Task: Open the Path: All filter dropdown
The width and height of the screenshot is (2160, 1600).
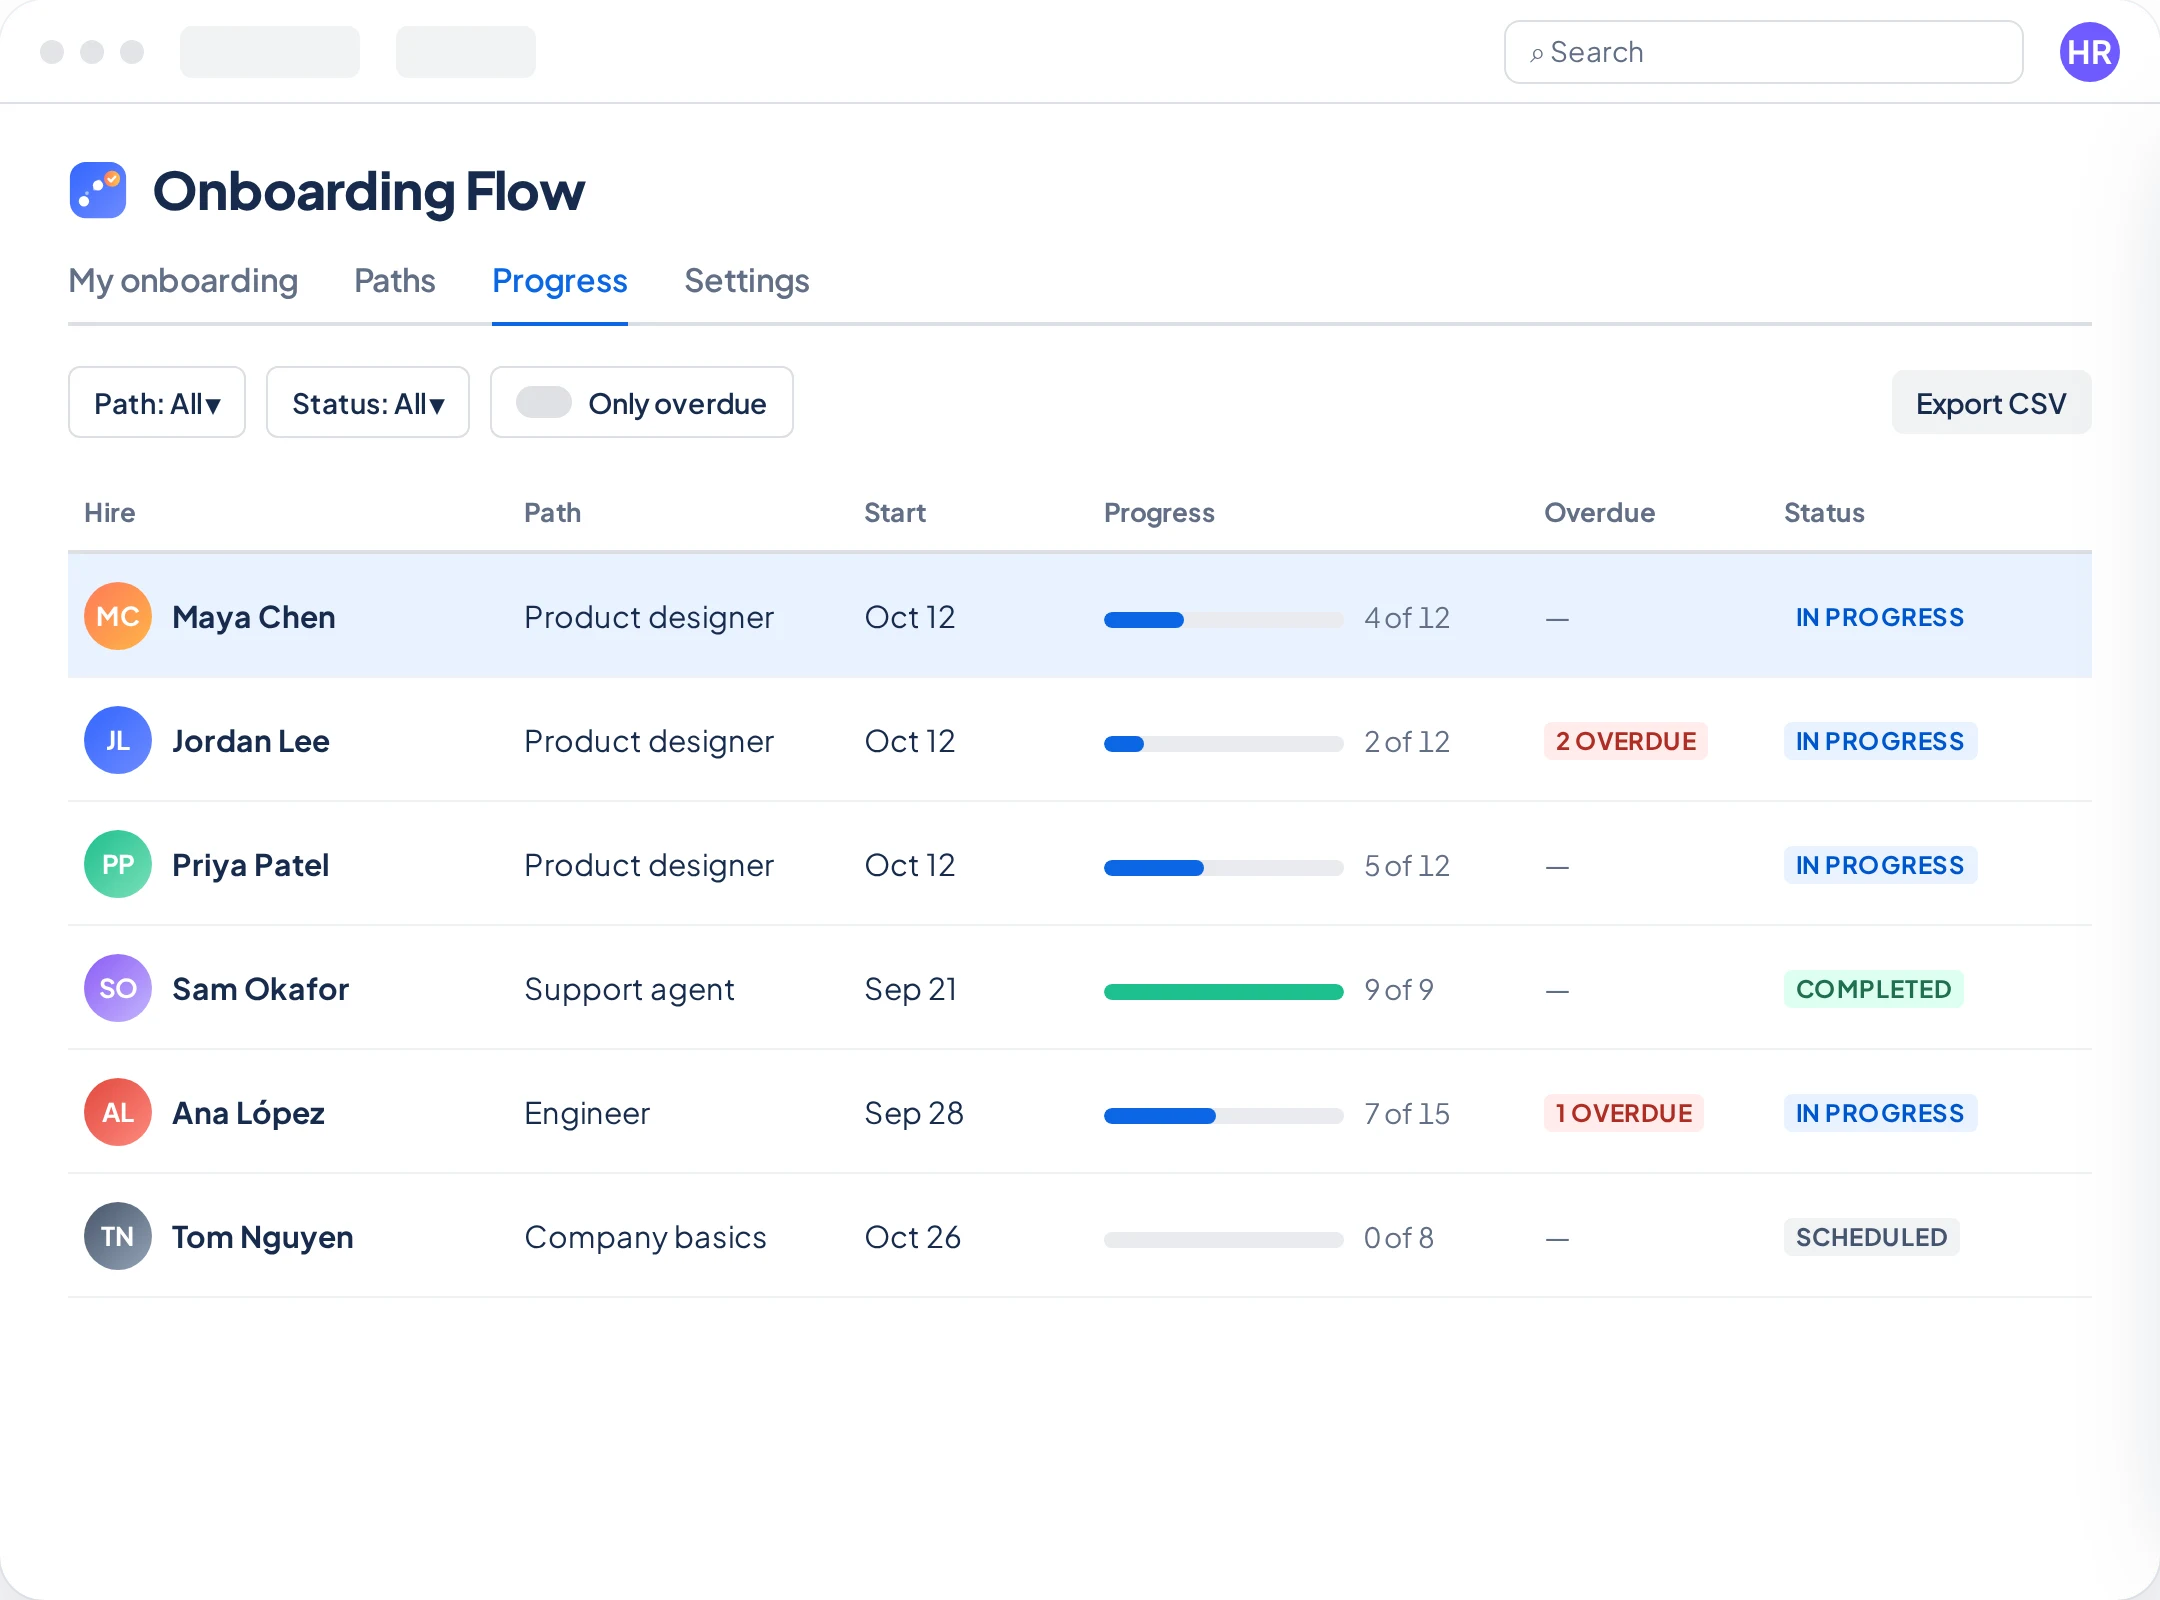Action: pyautogui.click(x=157, y=402)
